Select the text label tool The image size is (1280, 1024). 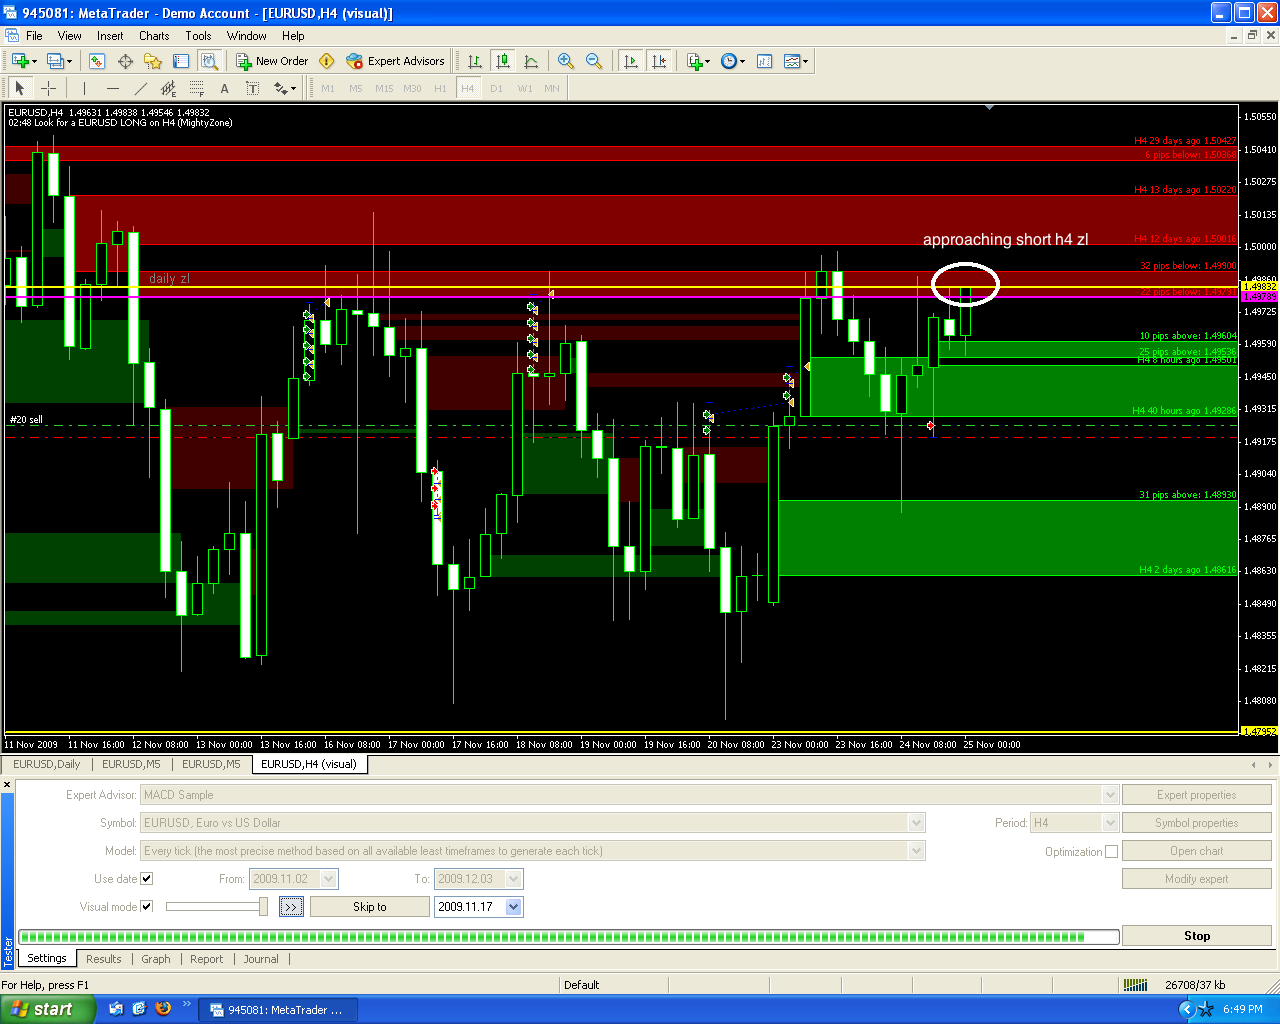(x=252, y=88)
